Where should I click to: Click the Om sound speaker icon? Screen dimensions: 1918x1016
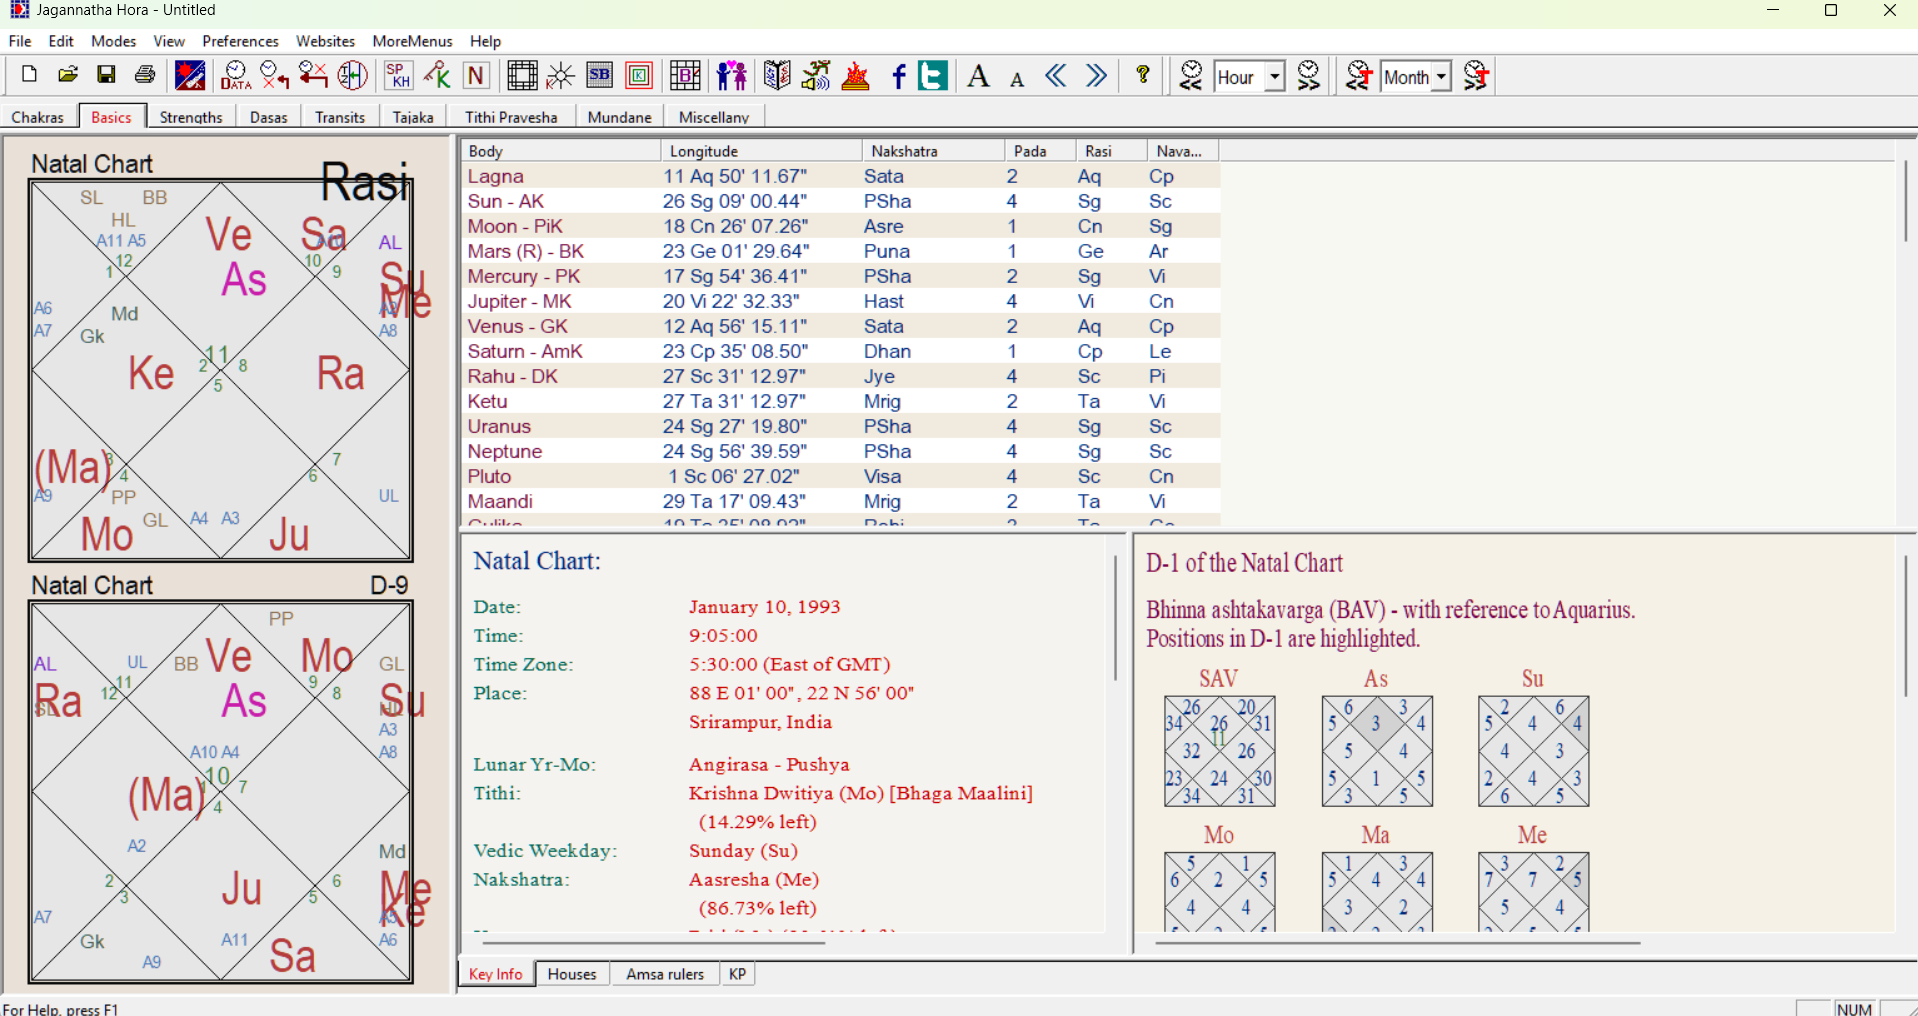click(x=816, y=75)
